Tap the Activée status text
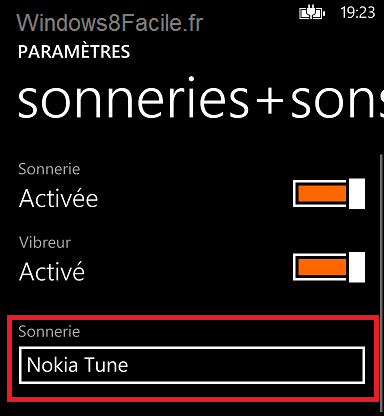Viewport: 384px width, 416px height. (x=58, y=199)
